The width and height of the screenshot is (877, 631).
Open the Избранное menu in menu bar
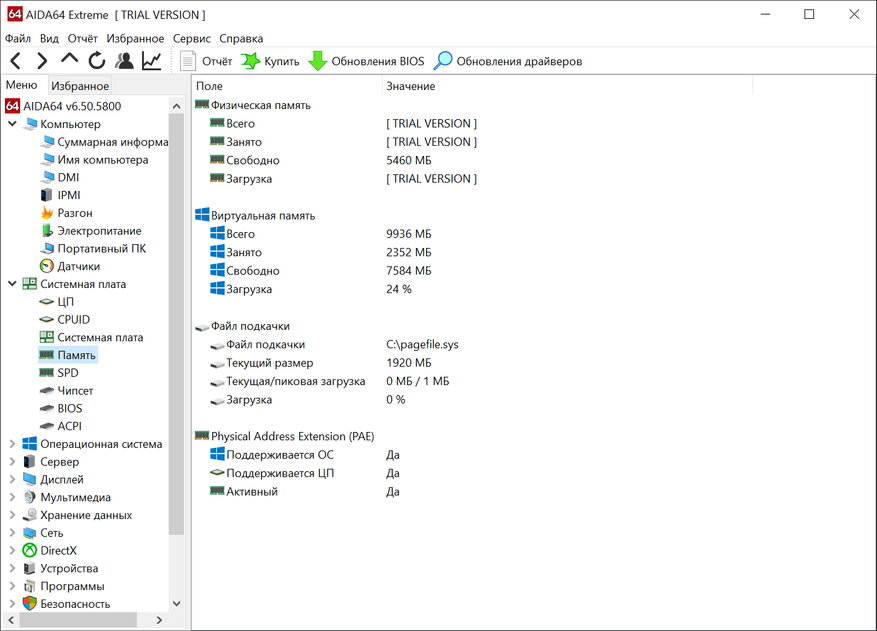[135, 39]
